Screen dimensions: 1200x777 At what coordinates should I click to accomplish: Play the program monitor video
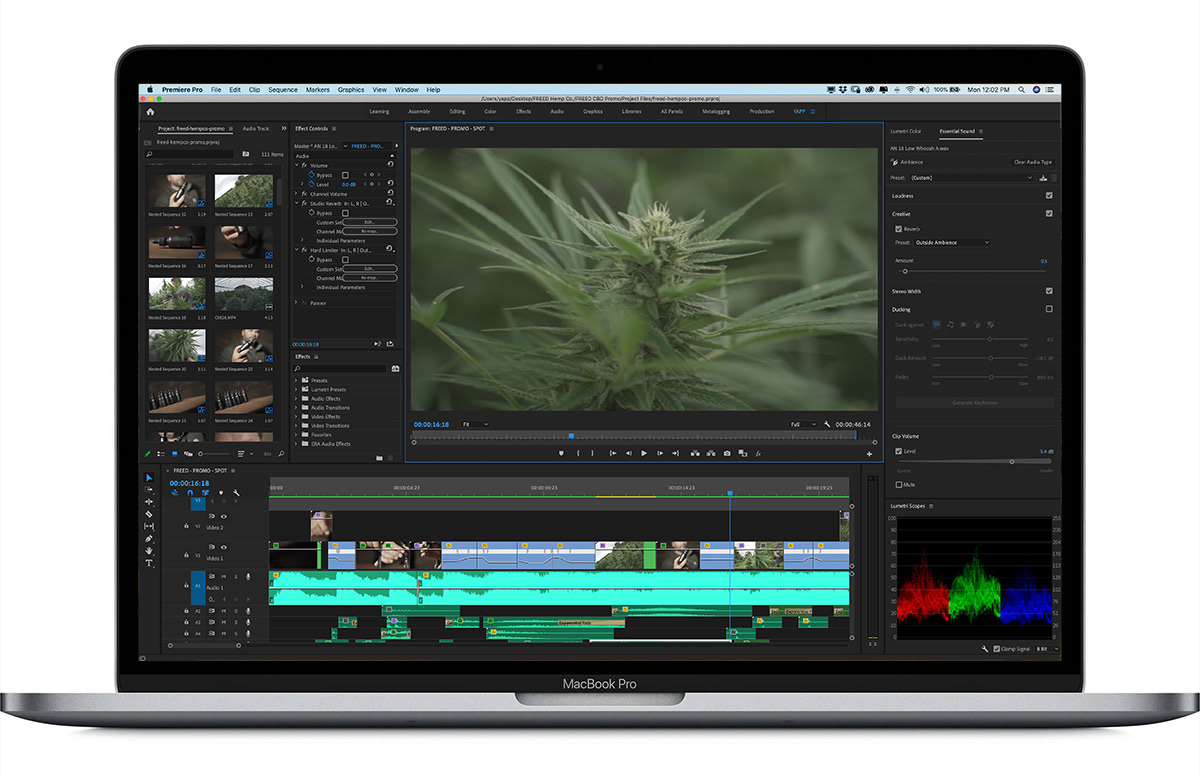pyautogui.click(x=644, y=453)
